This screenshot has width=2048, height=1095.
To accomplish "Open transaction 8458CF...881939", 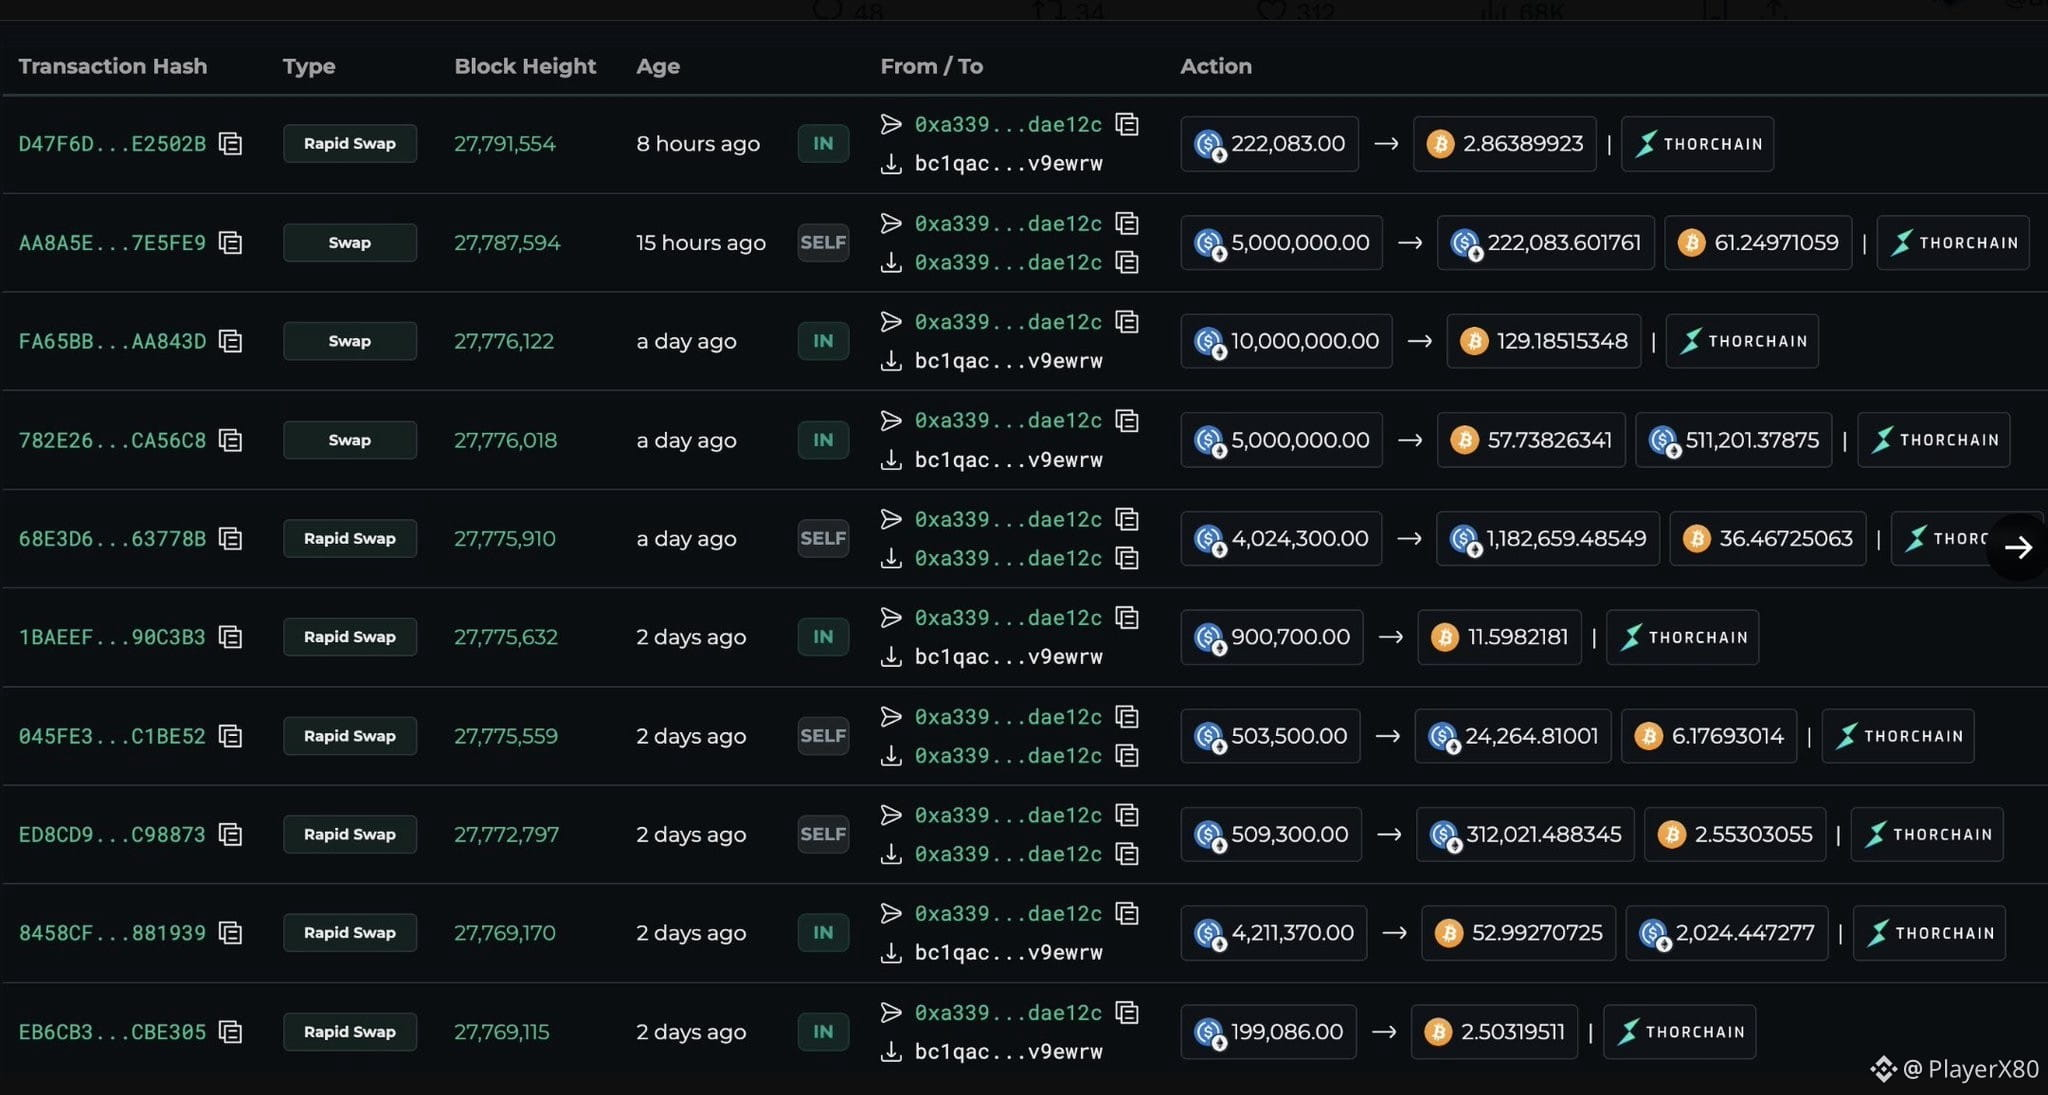I will point(112,933).
